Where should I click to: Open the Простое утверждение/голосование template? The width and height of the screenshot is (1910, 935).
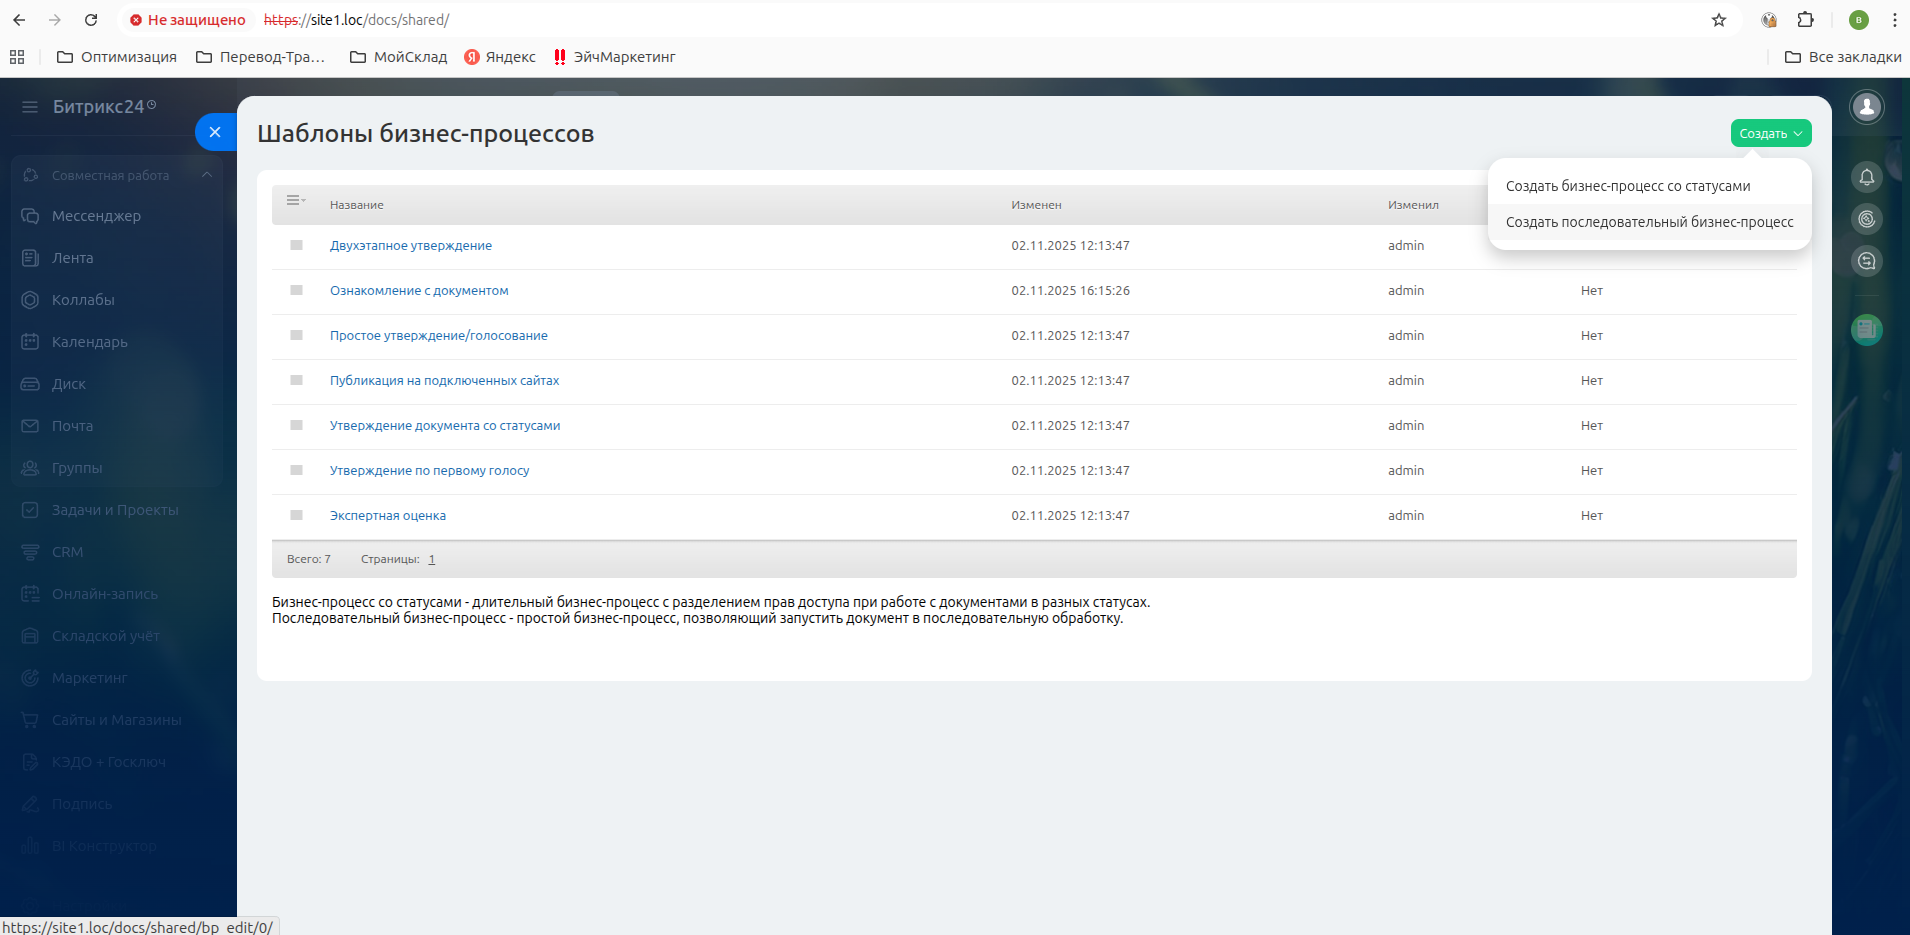pos(438,336)
